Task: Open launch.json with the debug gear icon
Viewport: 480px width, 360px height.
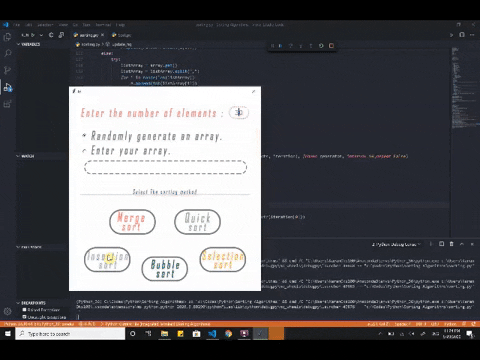Action: coord(51,35)
